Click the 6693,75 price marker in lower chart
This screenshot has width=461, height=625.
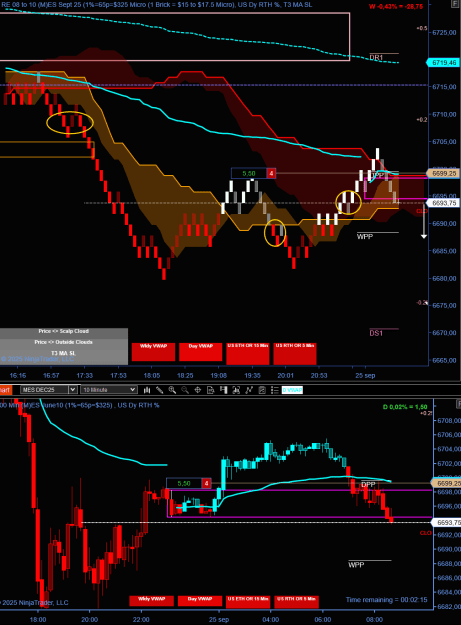pyautogui.click(x=446, y=522)
